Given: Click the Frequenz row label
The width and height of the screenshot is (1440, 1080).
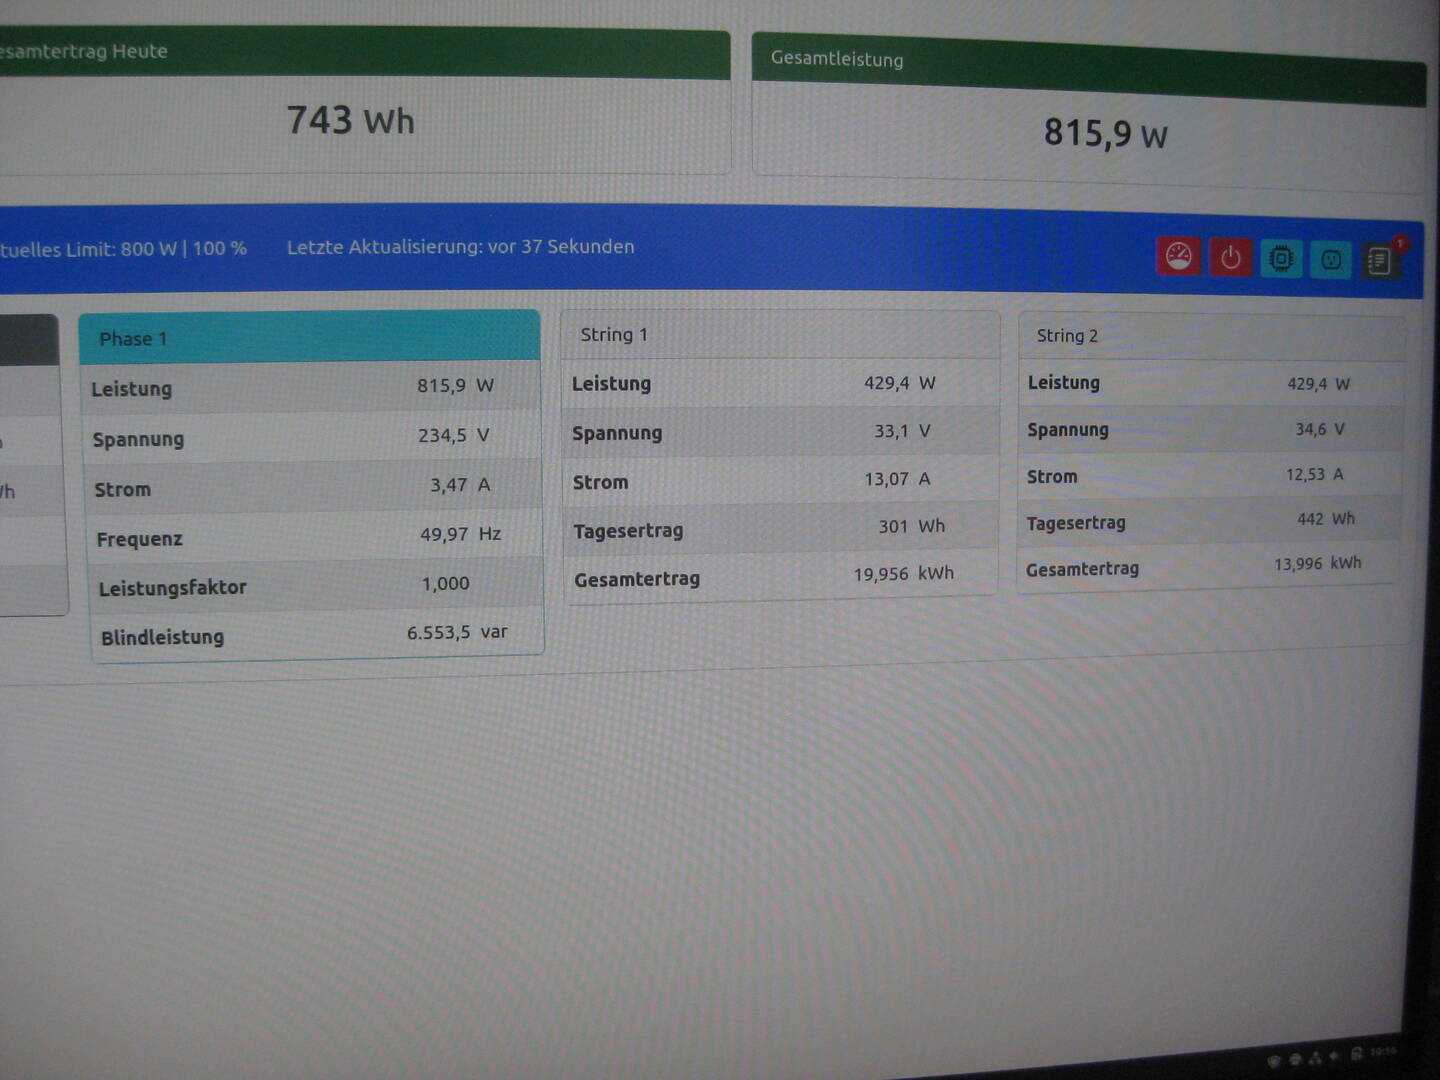Looking at the screenshot, I should pyautogui.click(x=140, y=539).
